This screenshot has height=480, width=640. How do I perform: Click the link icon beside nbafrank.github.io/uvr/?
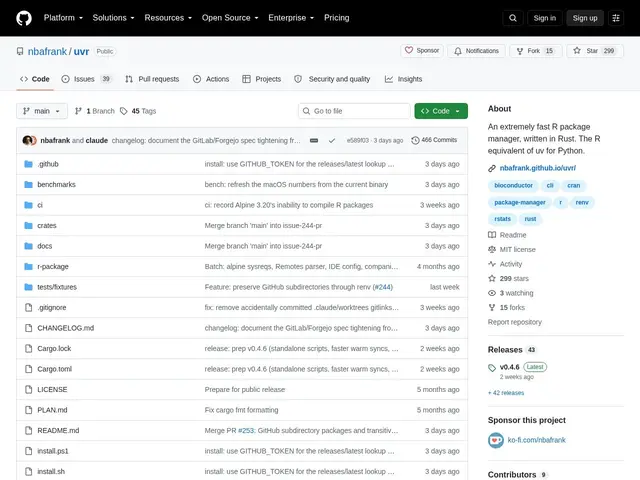coord(492,168)
